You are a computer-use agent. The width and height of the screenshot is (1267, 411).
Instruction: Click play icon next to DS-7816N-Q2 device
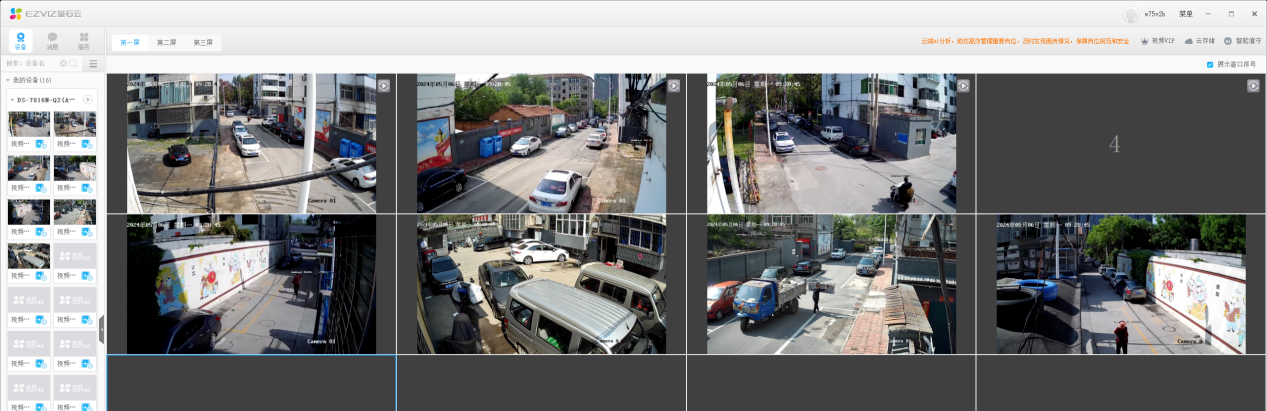click(x=88, y=99)
